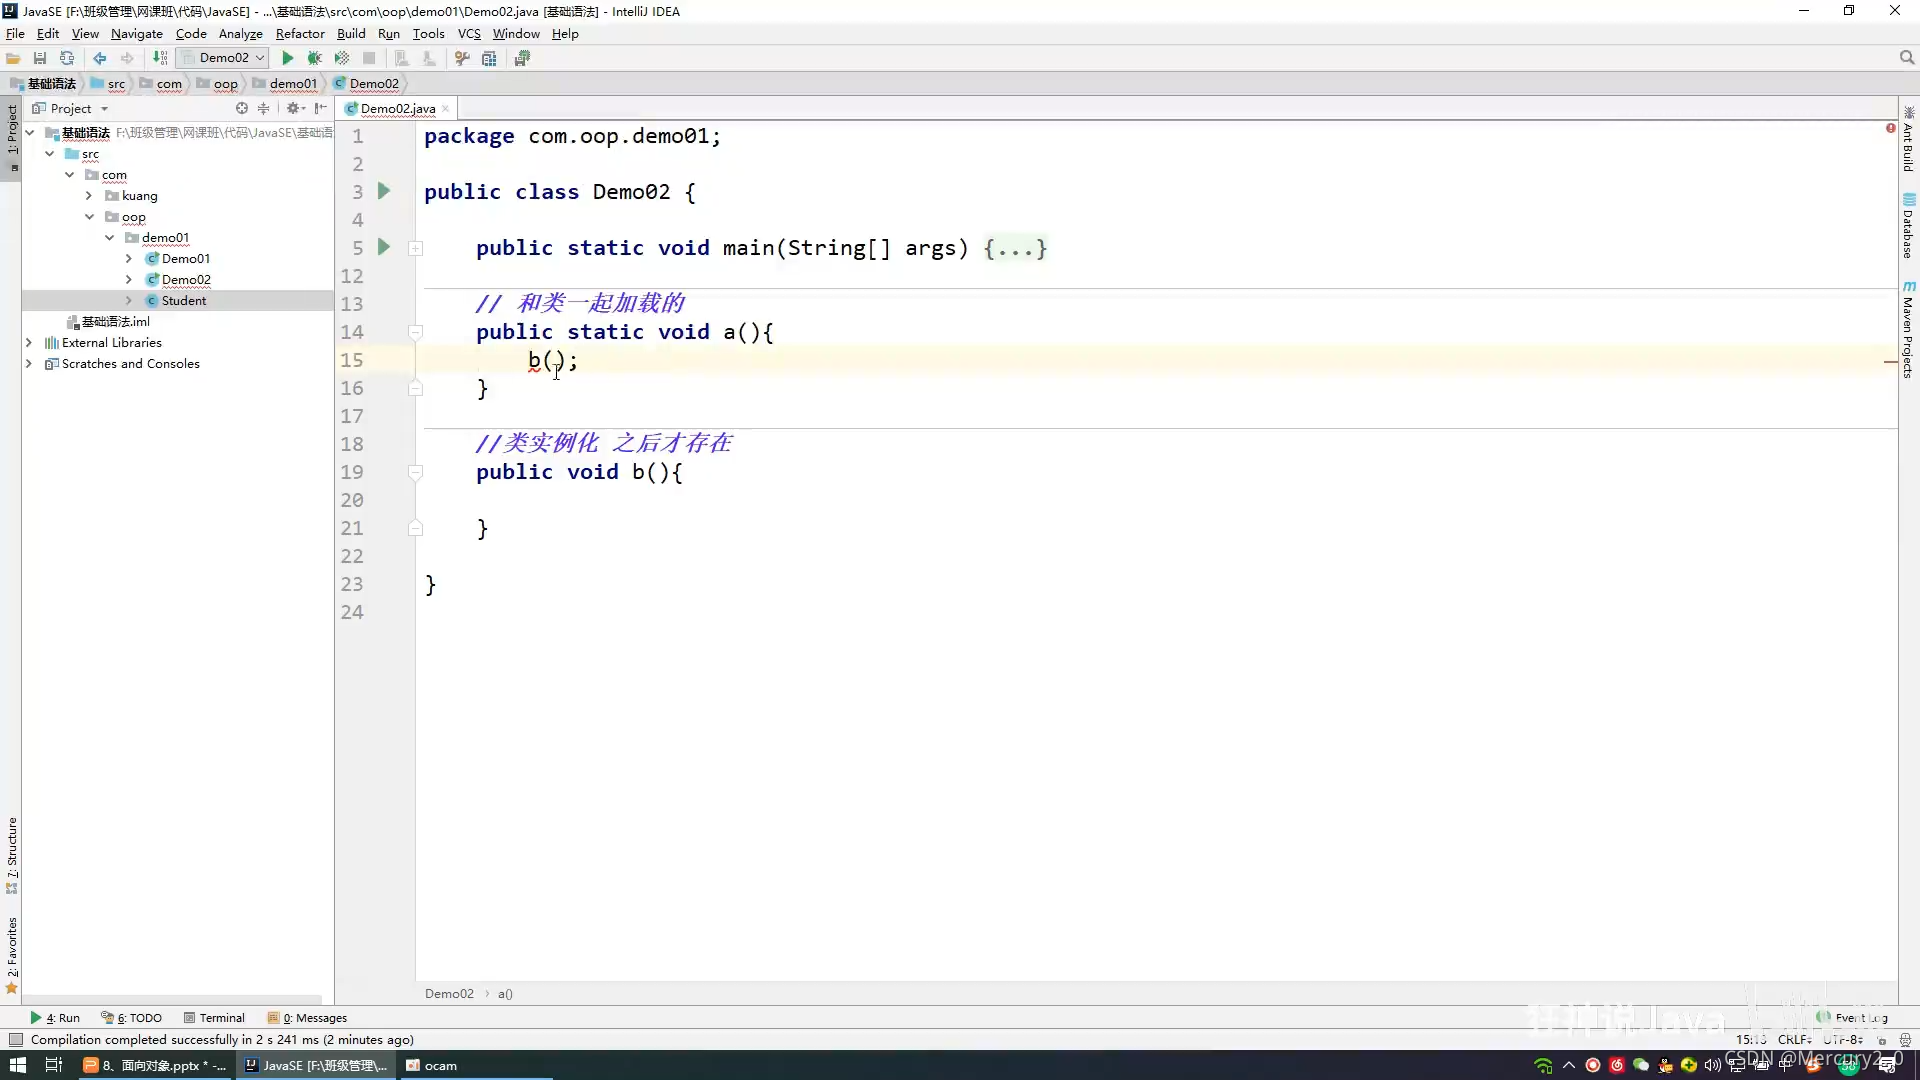The width and height of the screenshot is (1920, 1080).
Task: Toggle the 7: Structure side tool window
Action: coord(12,855)
